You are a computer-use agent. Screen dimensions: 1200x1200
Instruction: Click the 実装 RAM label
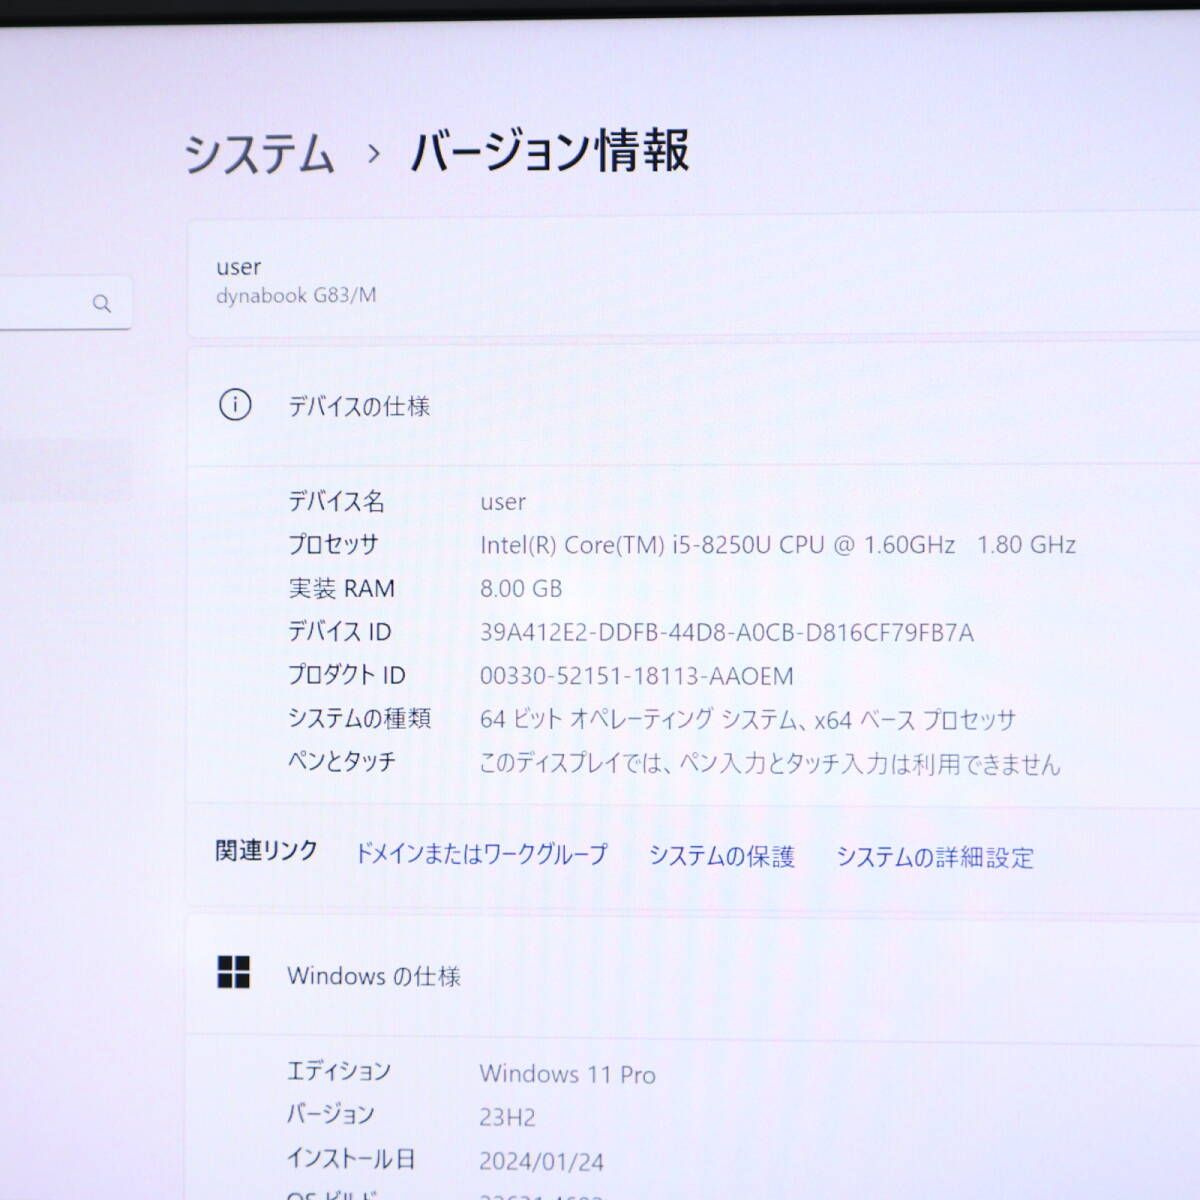342,588
